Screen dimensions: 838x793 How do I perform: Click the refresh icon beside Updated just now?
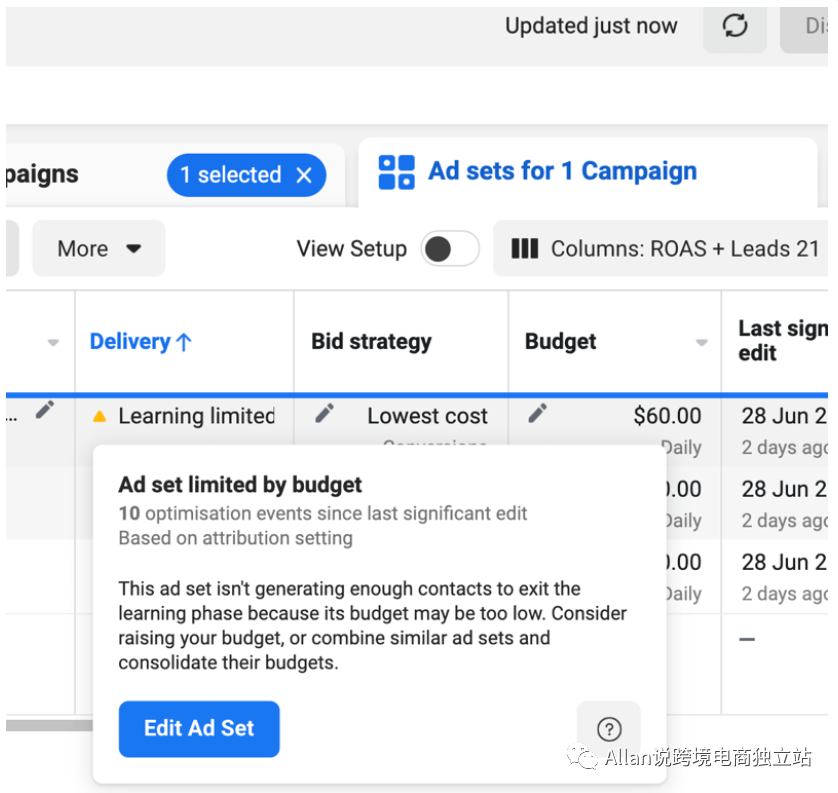[735, 26]
